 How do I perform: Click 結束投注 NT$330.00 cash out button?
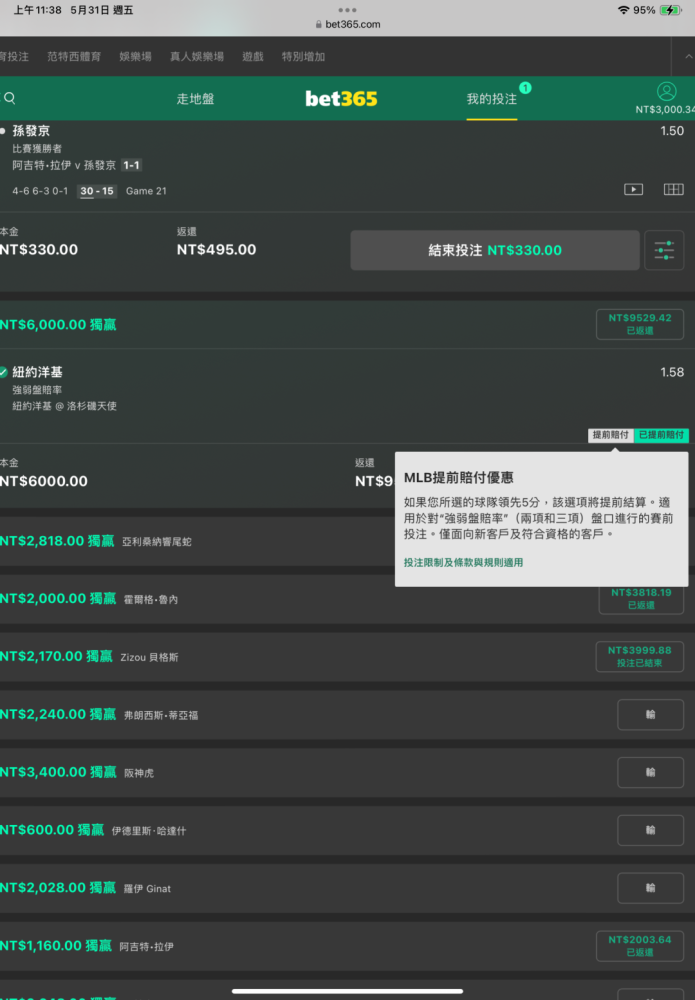click(495, 250)
